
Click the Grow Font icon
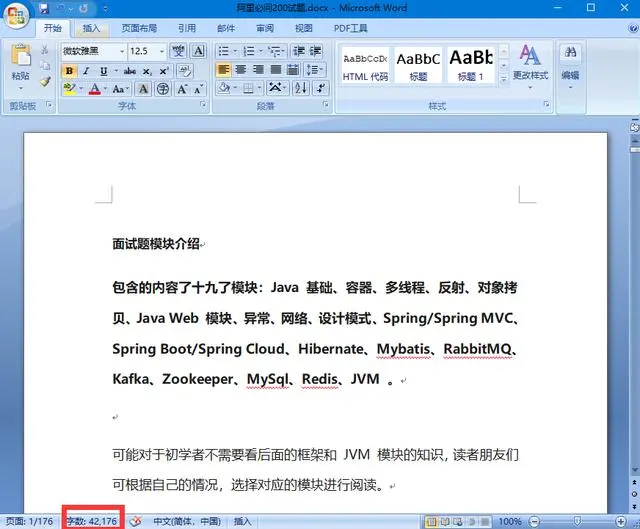pyautogui.click(x=182, y=89)
